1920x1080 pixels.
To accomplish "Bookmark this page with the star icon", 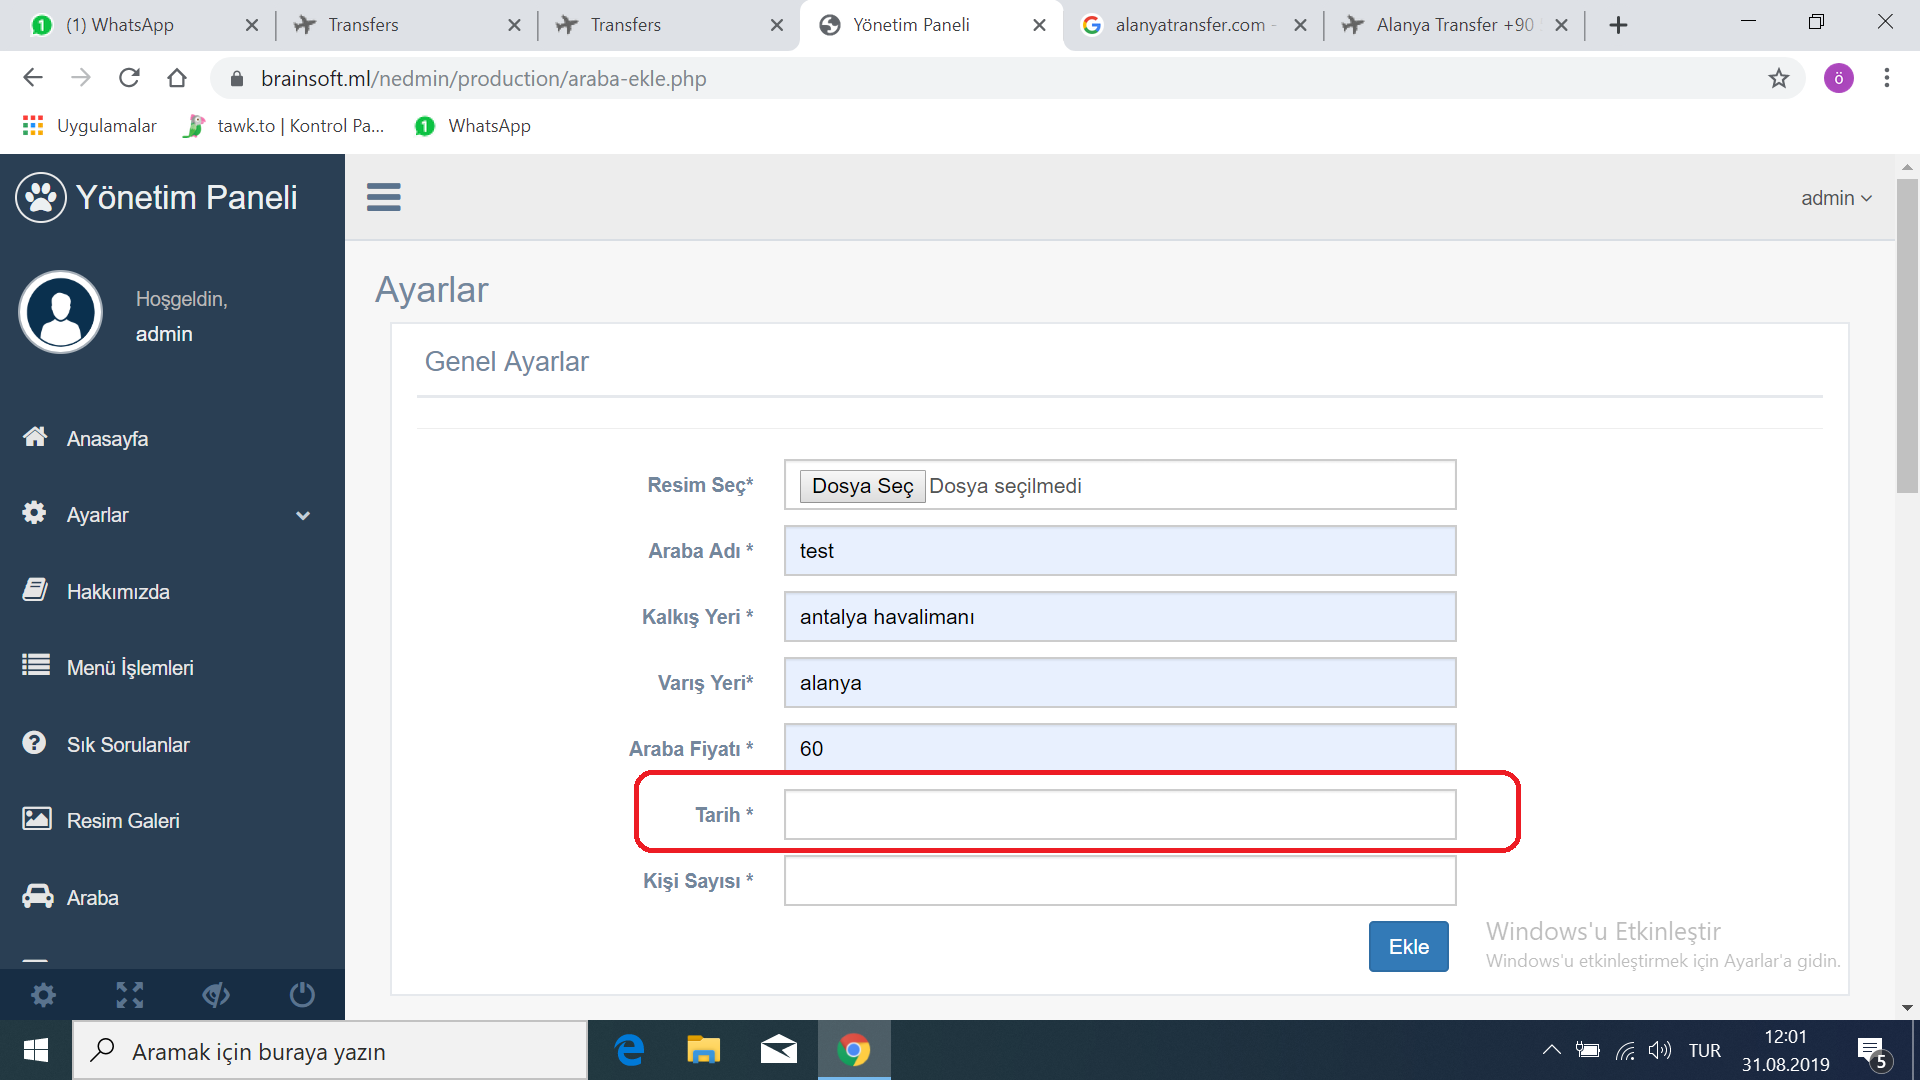I will click(x=1778, y=78).
